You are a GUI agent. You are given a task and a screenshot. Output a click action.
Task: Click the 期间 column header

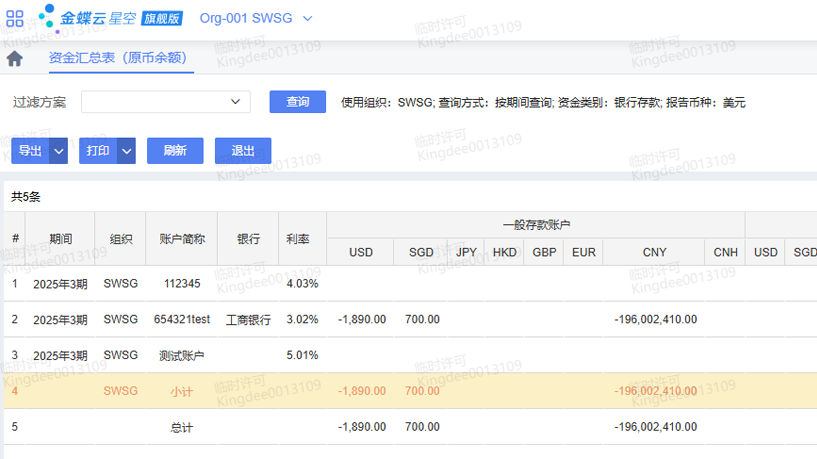point(61,239)
